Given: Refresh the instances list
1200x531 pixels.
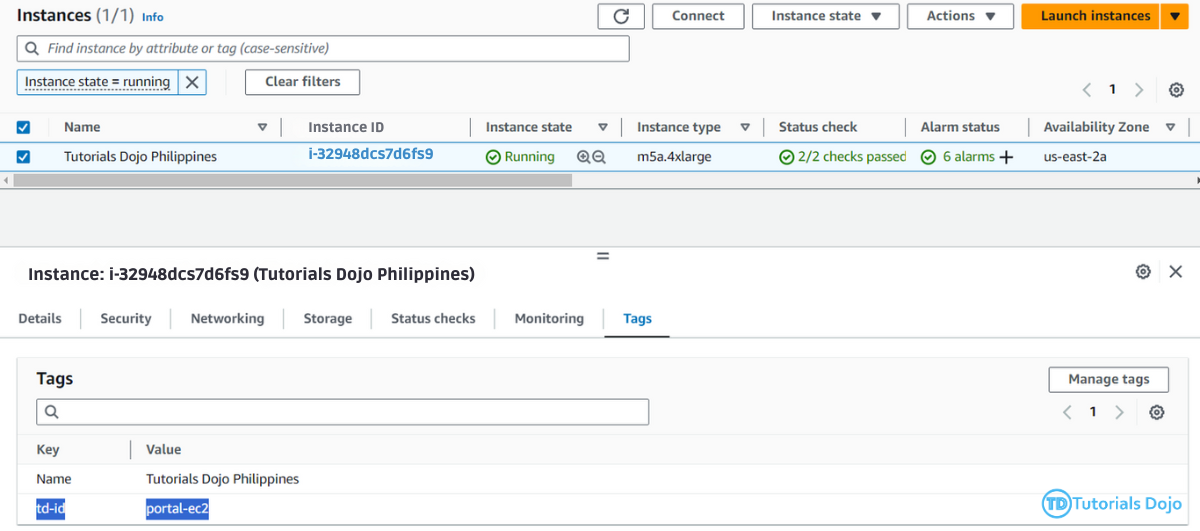Looking at the screenshot, I should pyautogui.click(x=621, y=16).
